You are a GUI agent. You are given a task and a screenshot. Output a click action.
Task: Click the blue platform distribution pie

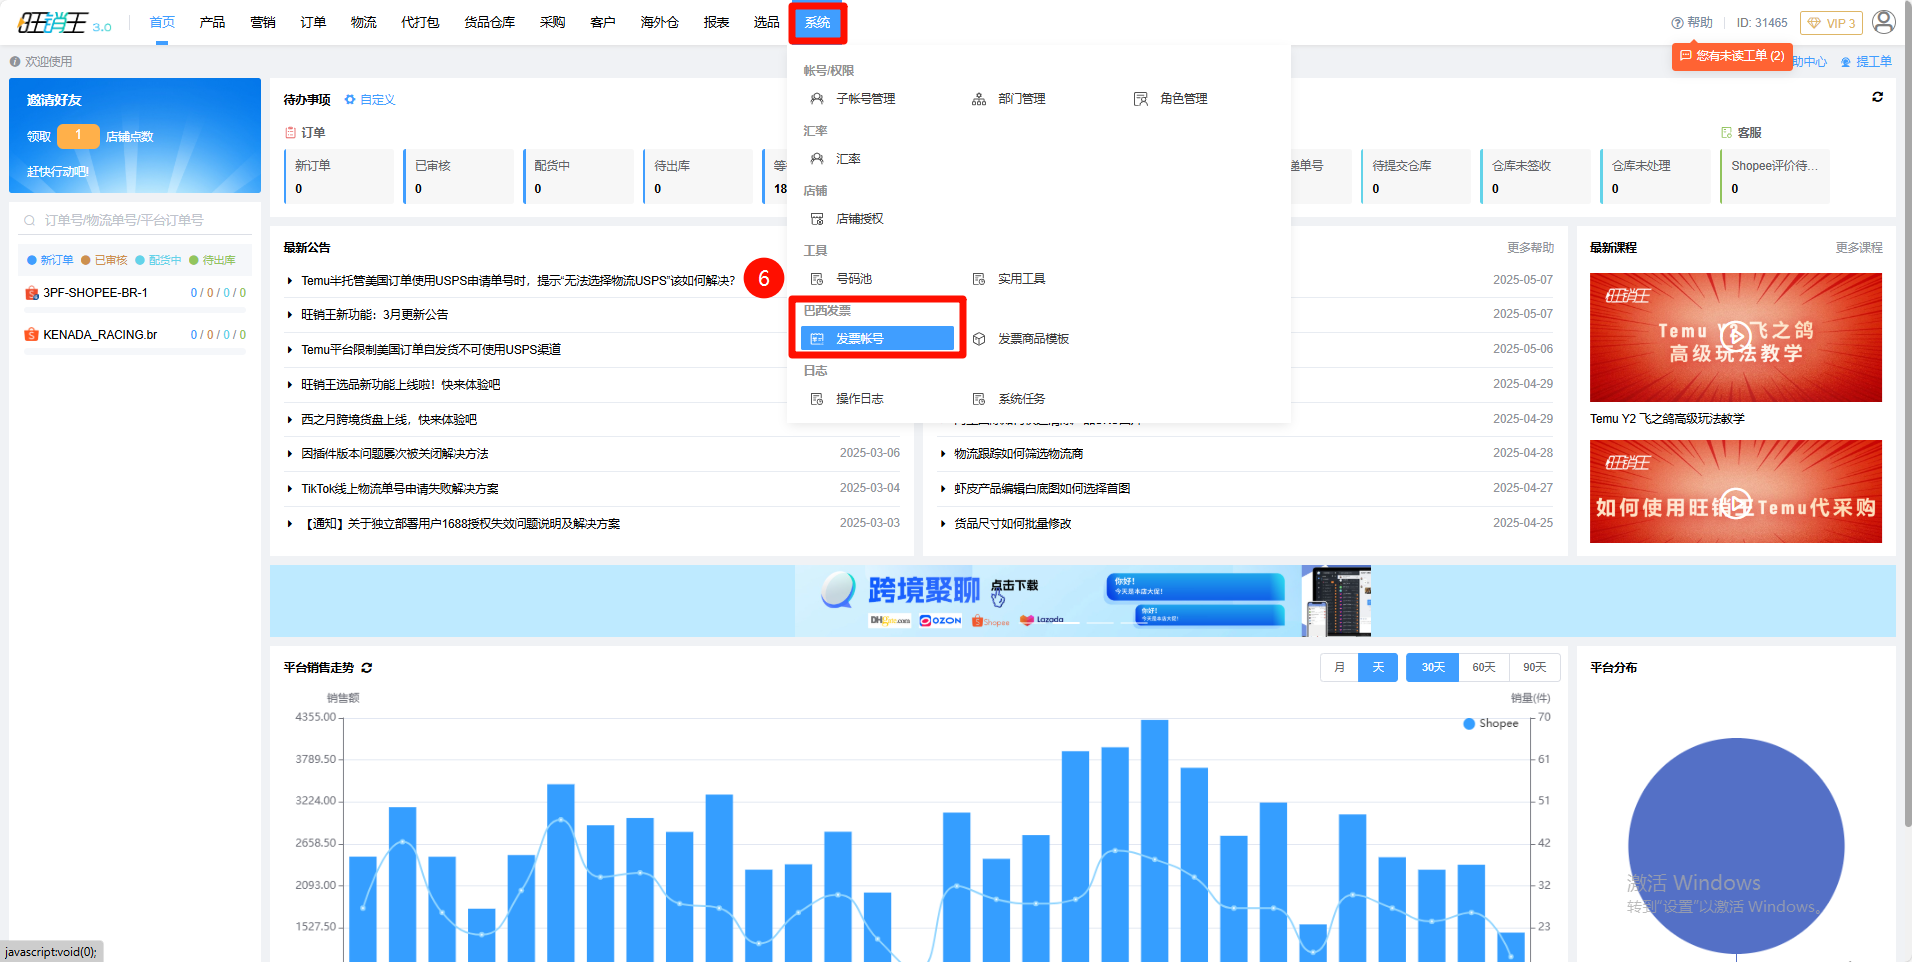pos(1736,846)
